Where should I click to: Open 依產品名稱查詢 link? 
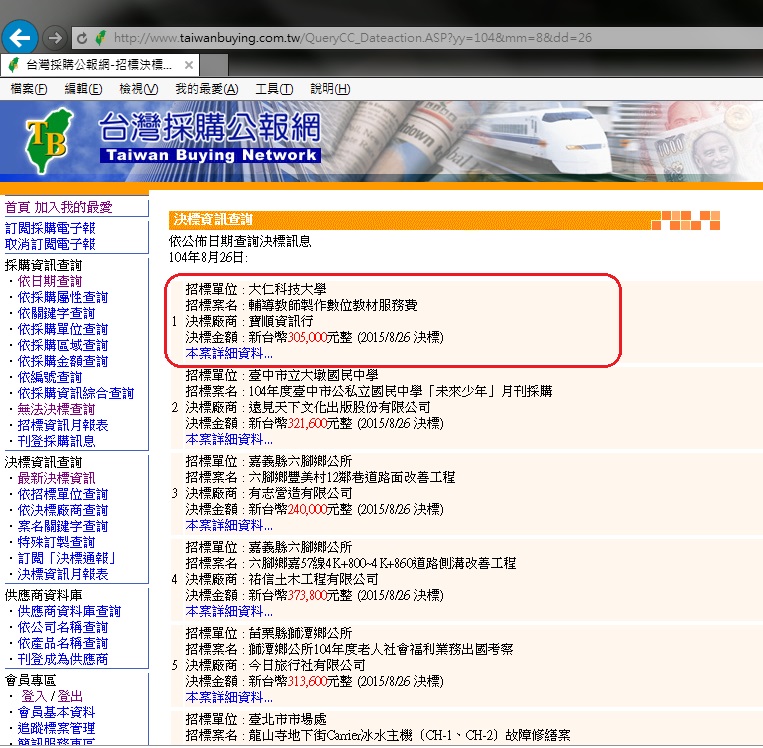pyautogui.click(x=63, y=643)
